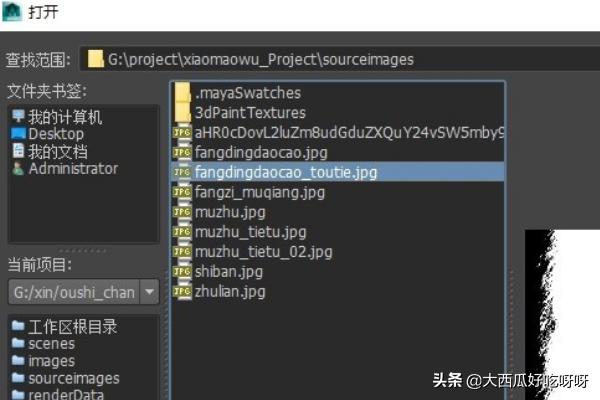The height and width of the screenshot is (400, 600).
Task: Go to the Desktop bookmark
Action: pos(56,134)
